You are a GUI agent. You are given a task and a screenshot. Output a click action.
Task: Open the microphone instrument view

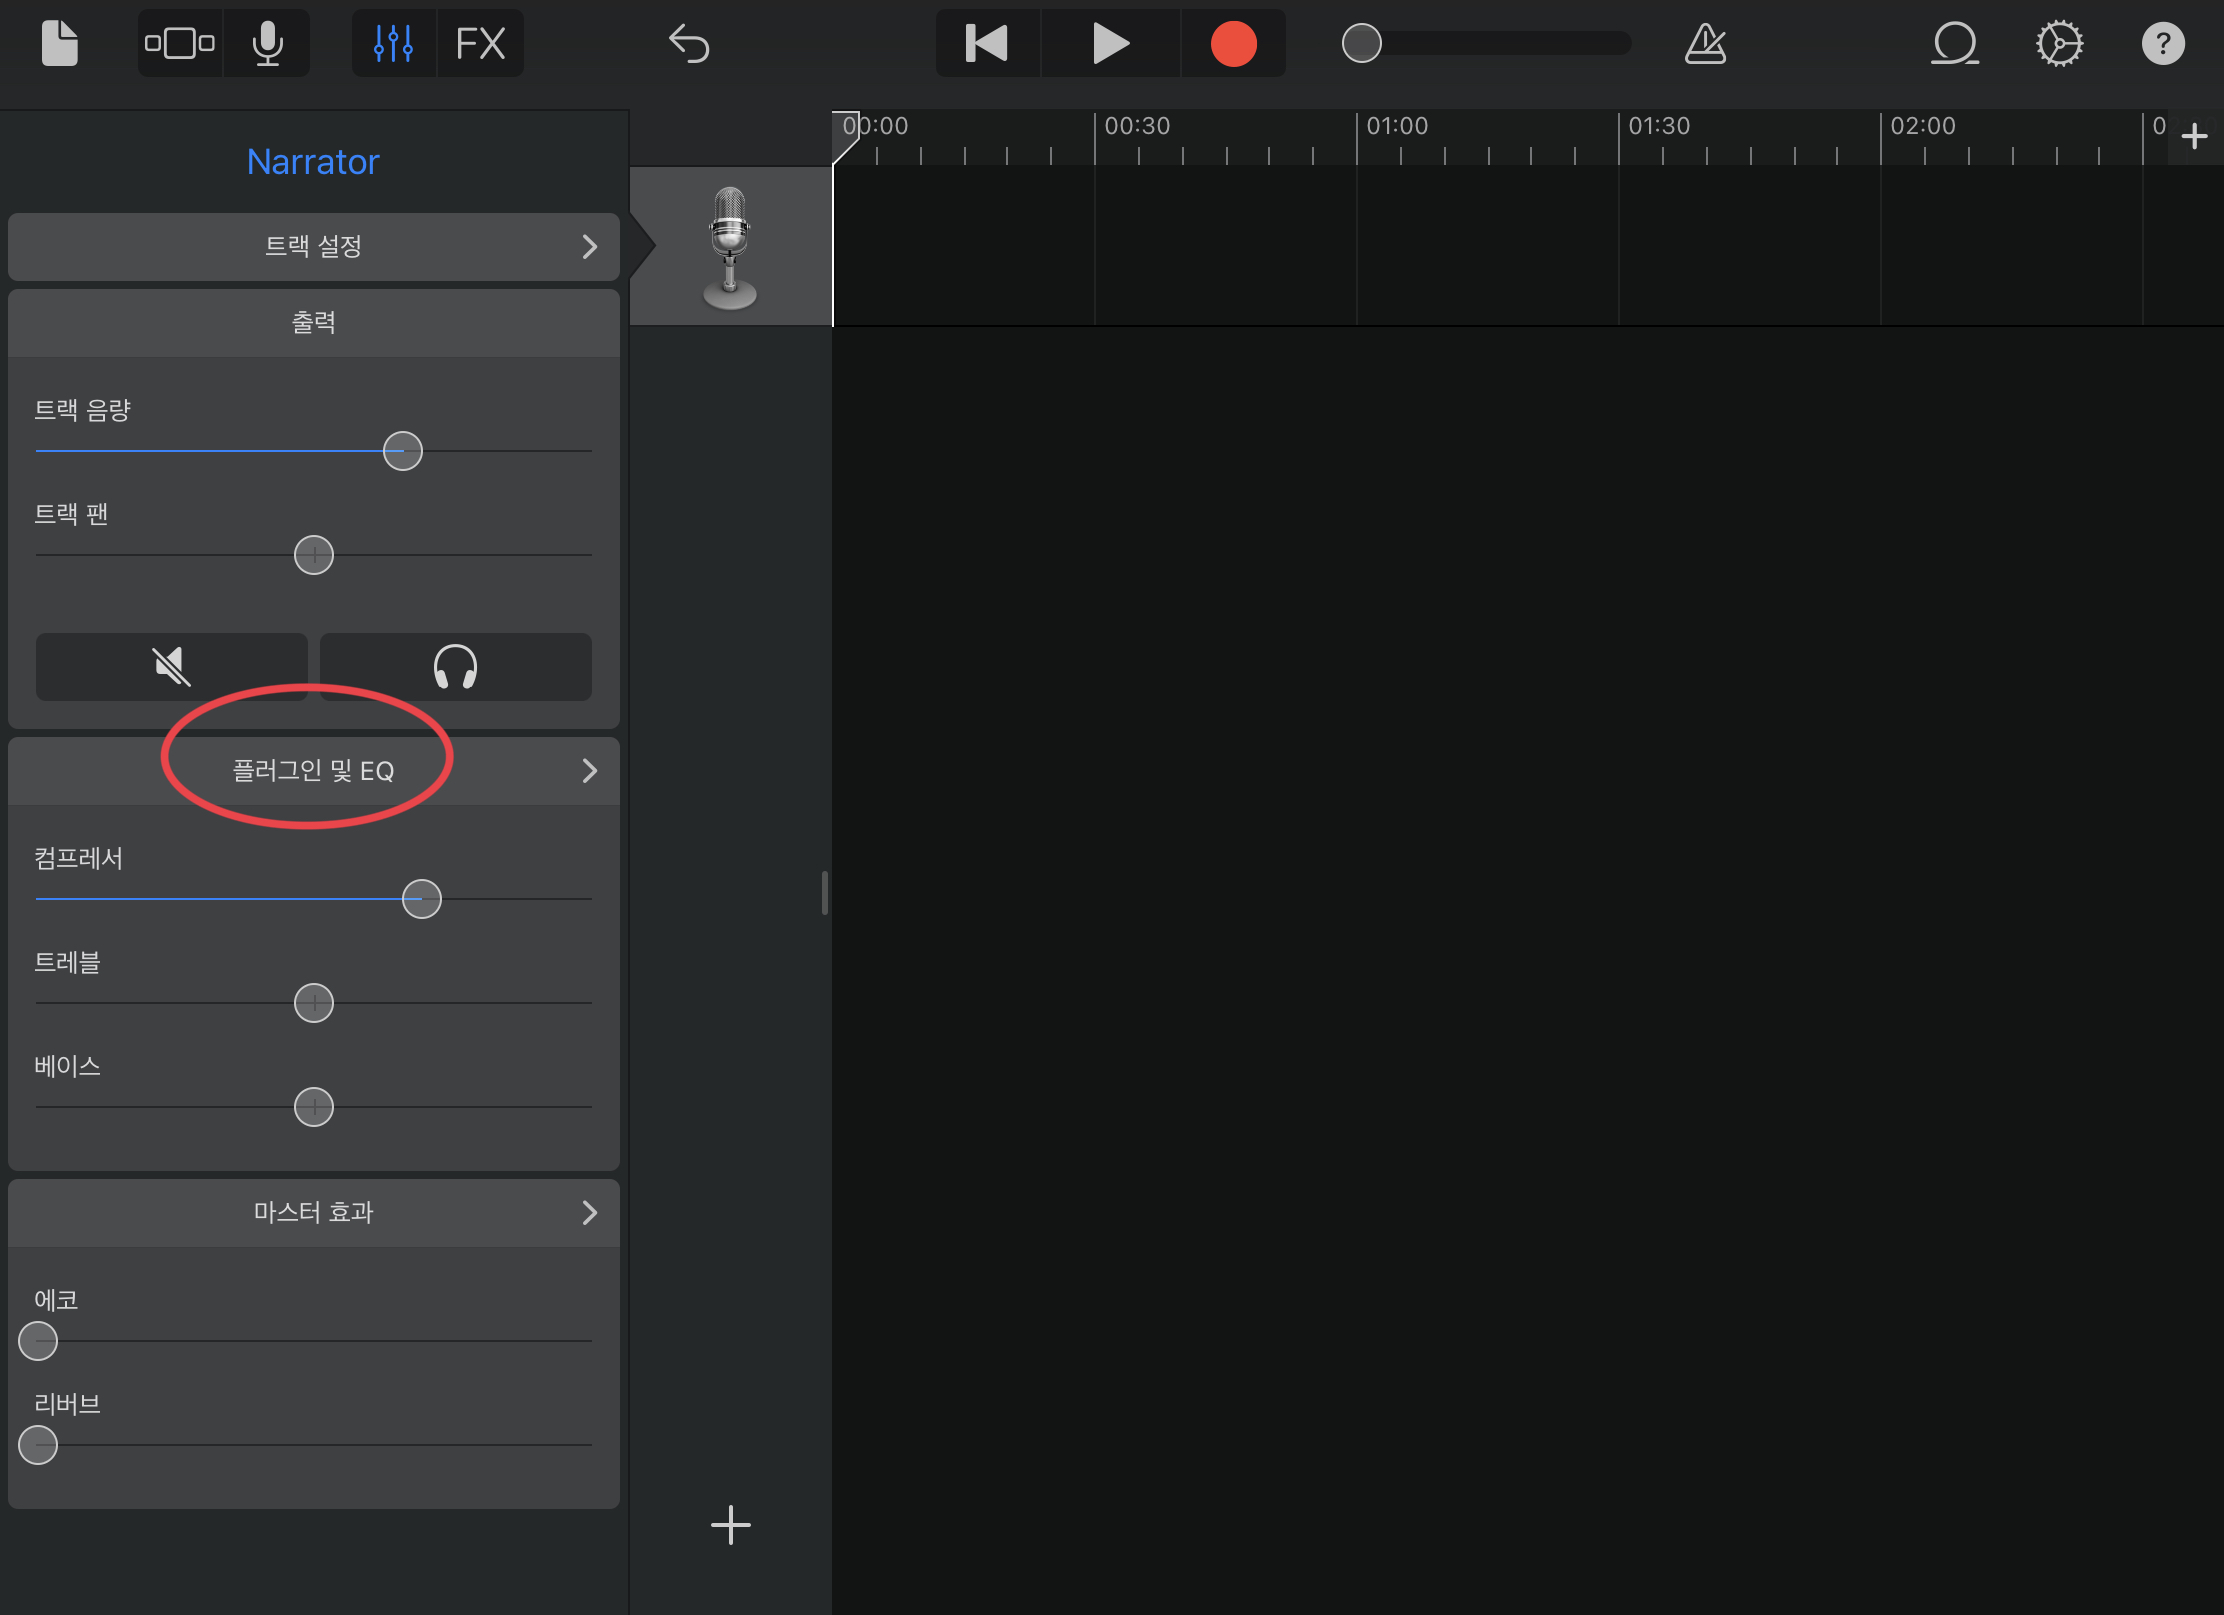(x=267, y=44)
